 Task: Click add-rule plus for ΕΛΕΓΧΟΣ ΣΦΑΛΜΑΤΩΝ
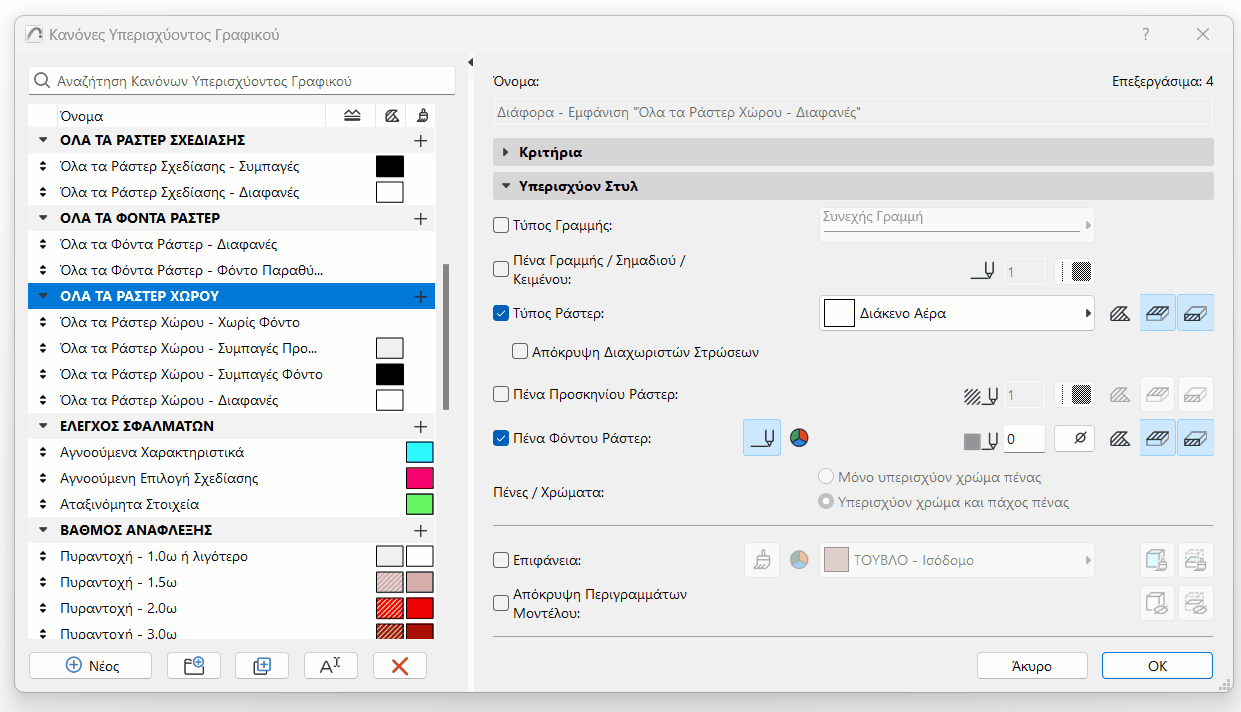click(420, 426)
